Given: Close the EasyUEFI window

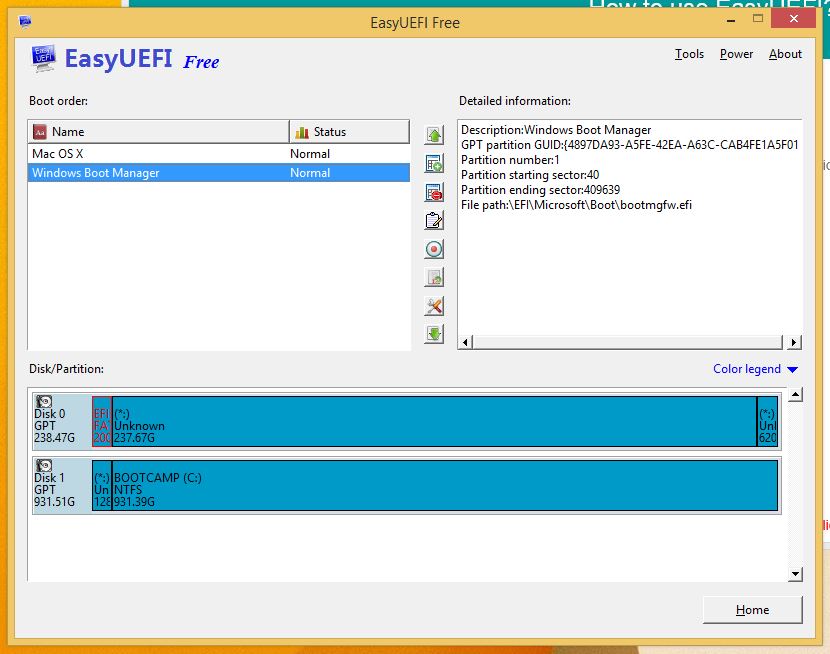Looking at the screenshot, I should coord(793,19).
